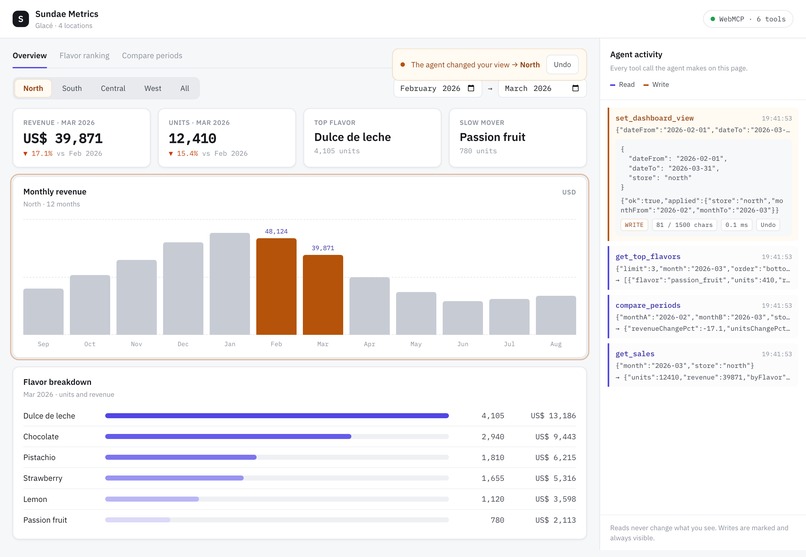The height and width of the screenshot is (557, 806).
Task: Click the Passion fruit progress bar
Action: point(277,519)
